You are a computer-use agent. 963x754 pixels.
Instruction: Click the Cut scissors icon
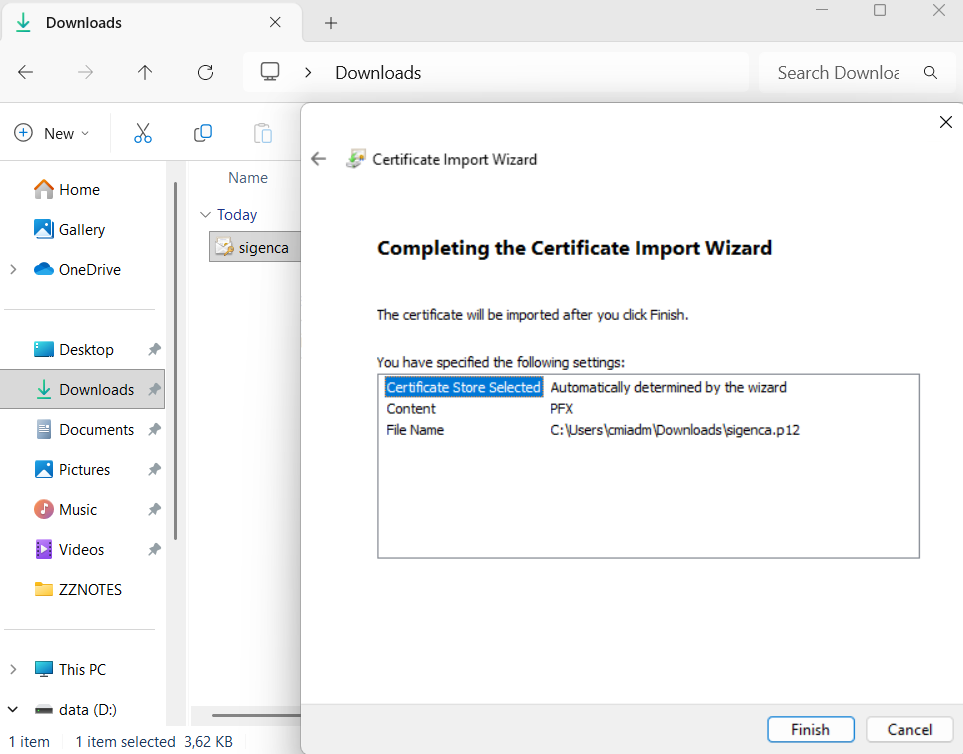click(x=142, y=133)
